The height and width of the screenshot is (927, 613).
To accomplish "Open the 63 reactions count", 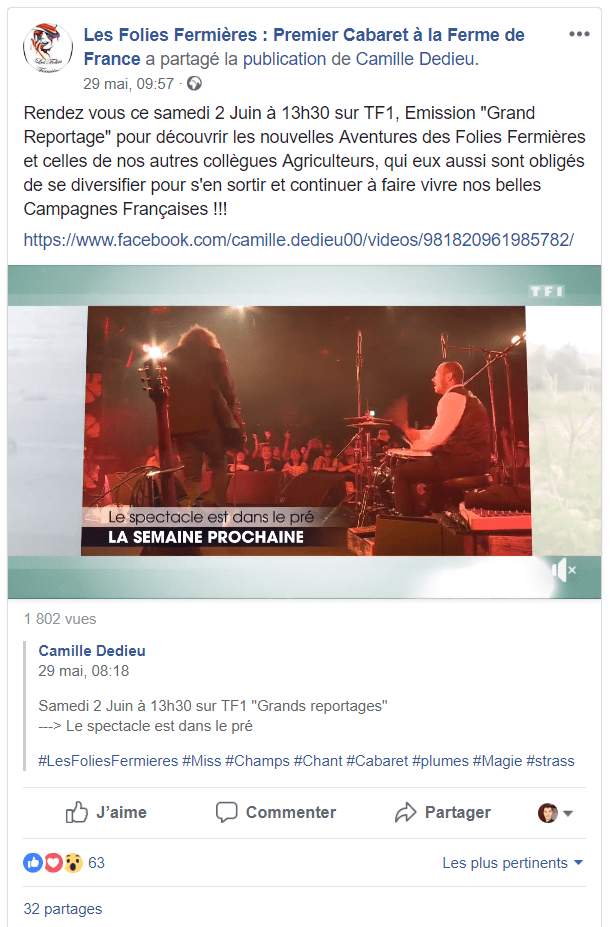I will (96, 863).
